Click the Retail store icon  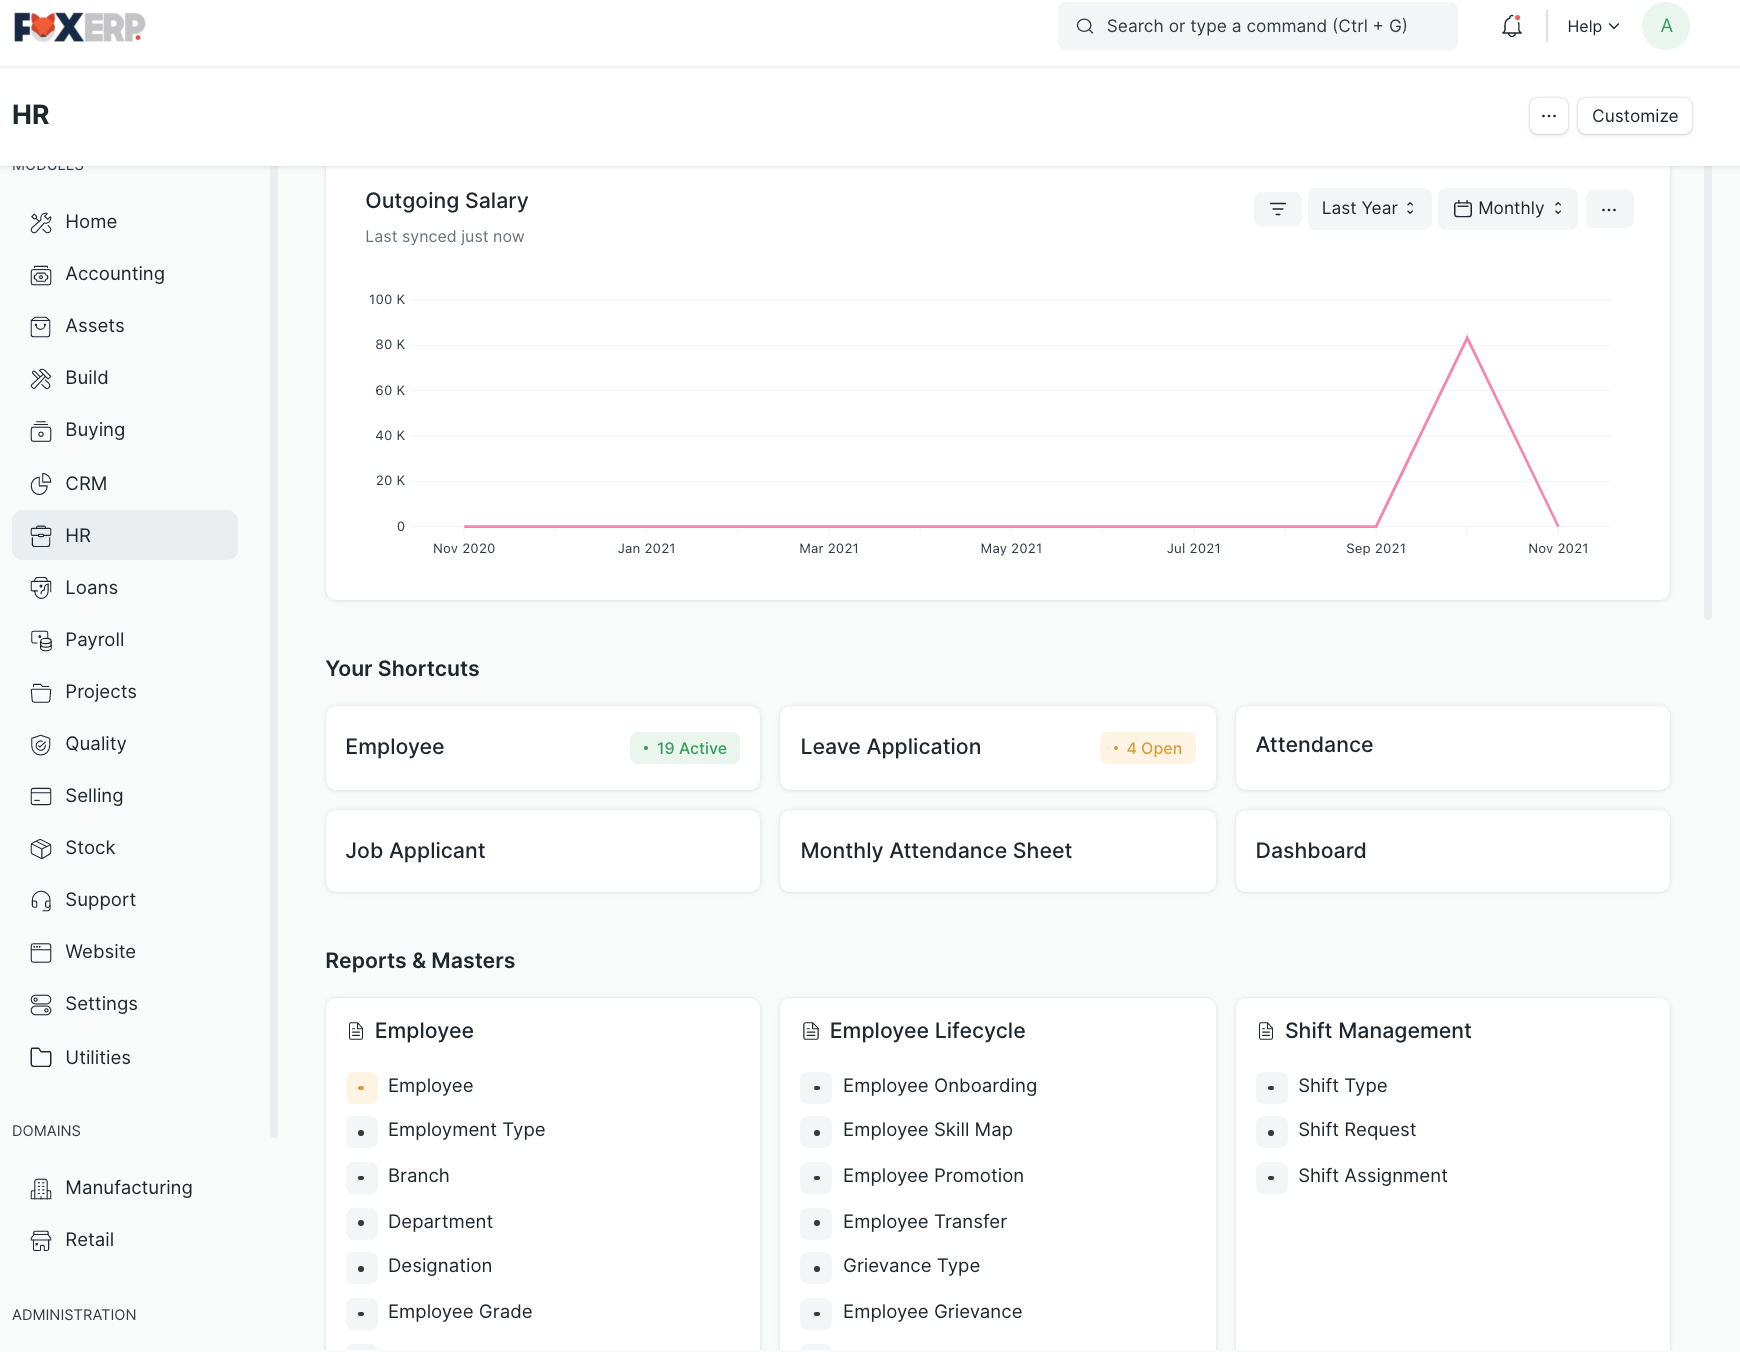coord(41,1240)
